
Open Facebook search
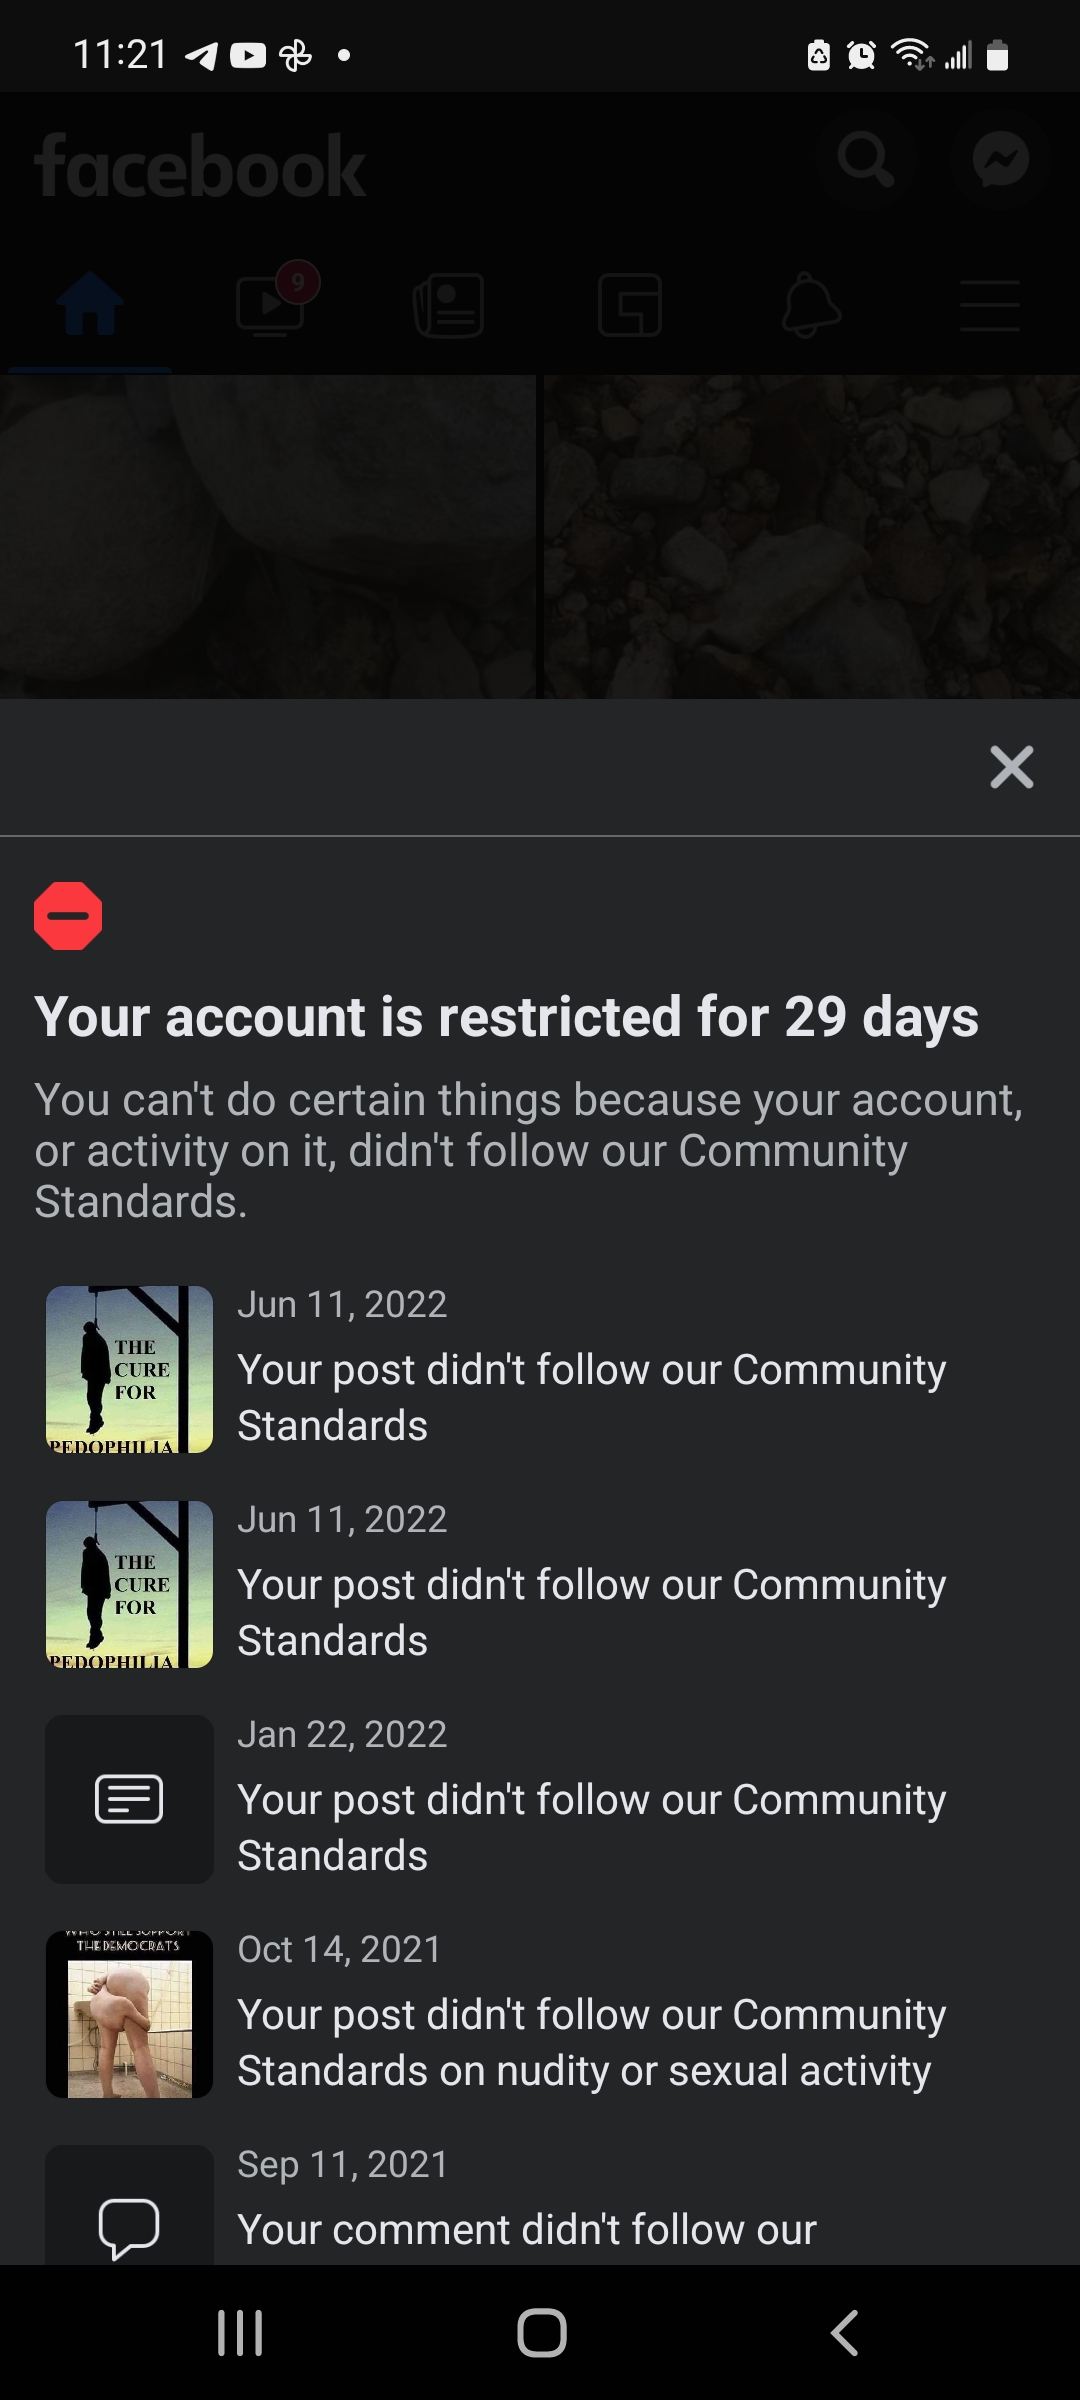pos(865,160)
